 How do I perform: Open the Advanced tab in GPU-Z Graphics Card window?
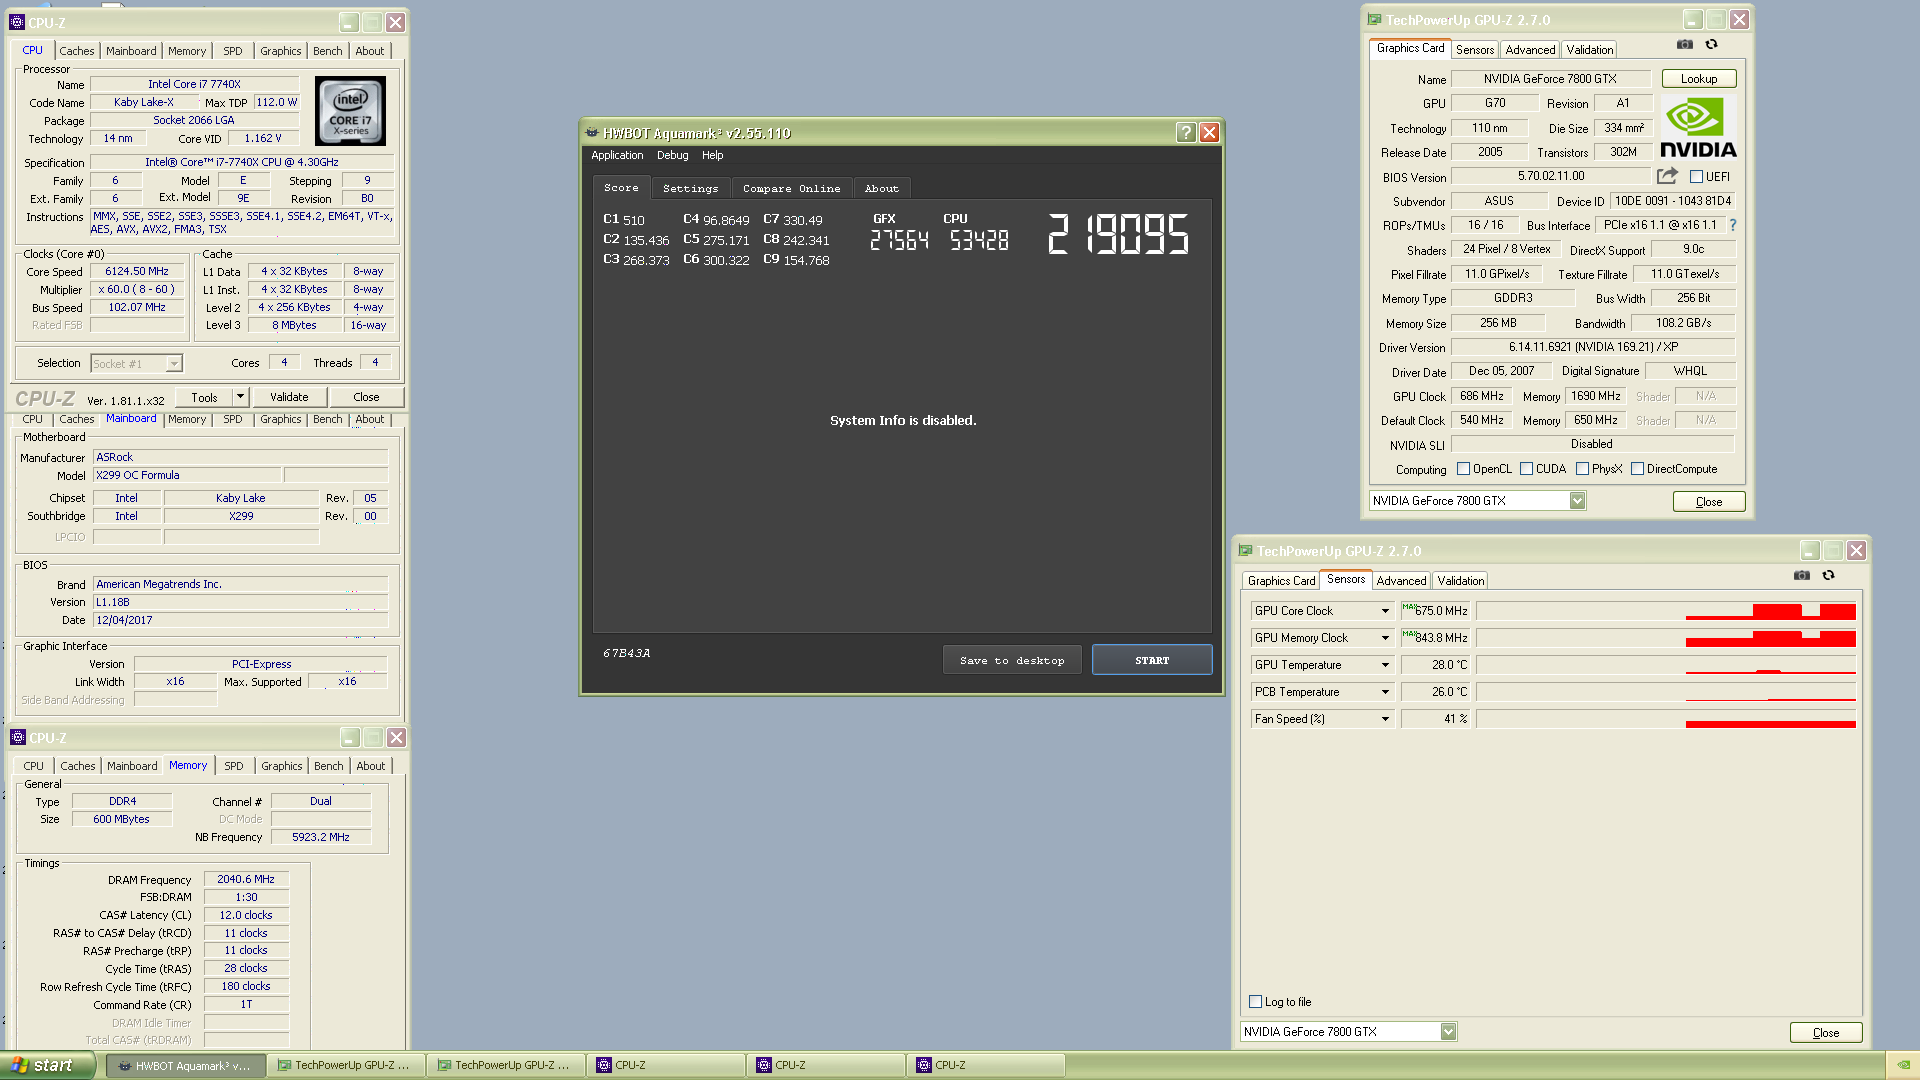1530,50
